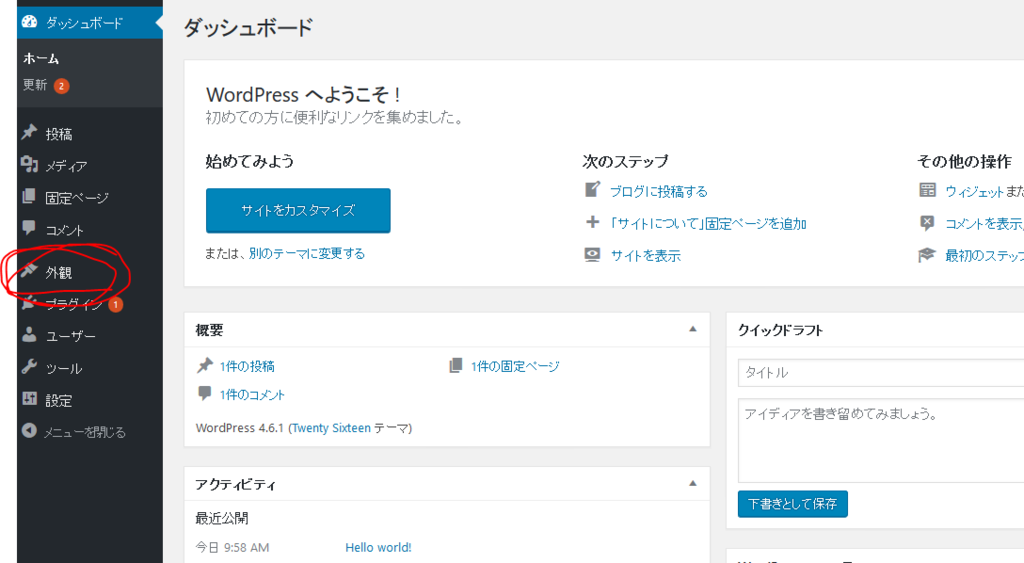Click the plugin update badge 1
The width and height of the screenshot is (1024, 563).
click(116, 304)
